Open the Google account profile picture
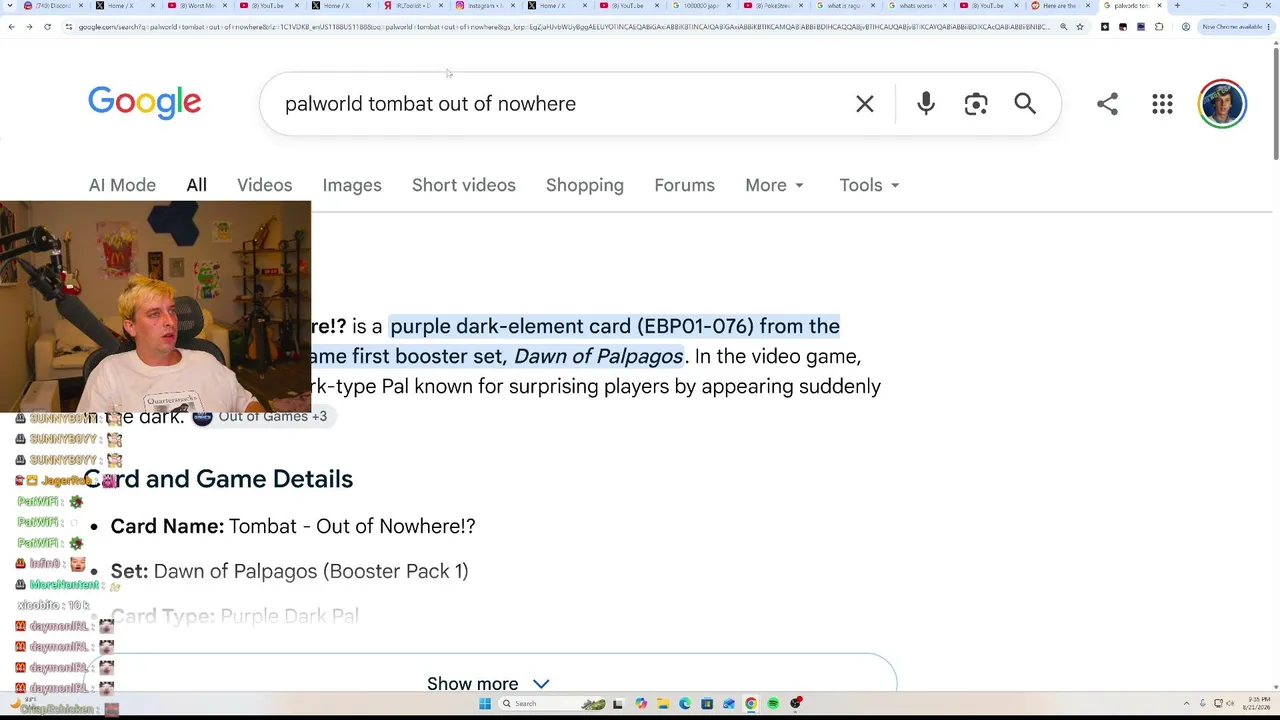This screenshot has height=720, width=1280. pos(1222,104)
